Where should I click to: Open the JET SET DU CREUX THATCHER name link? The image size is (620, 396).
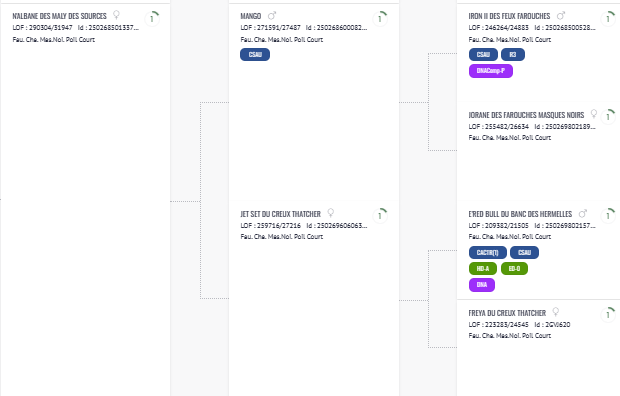click(x=280, y=214)
